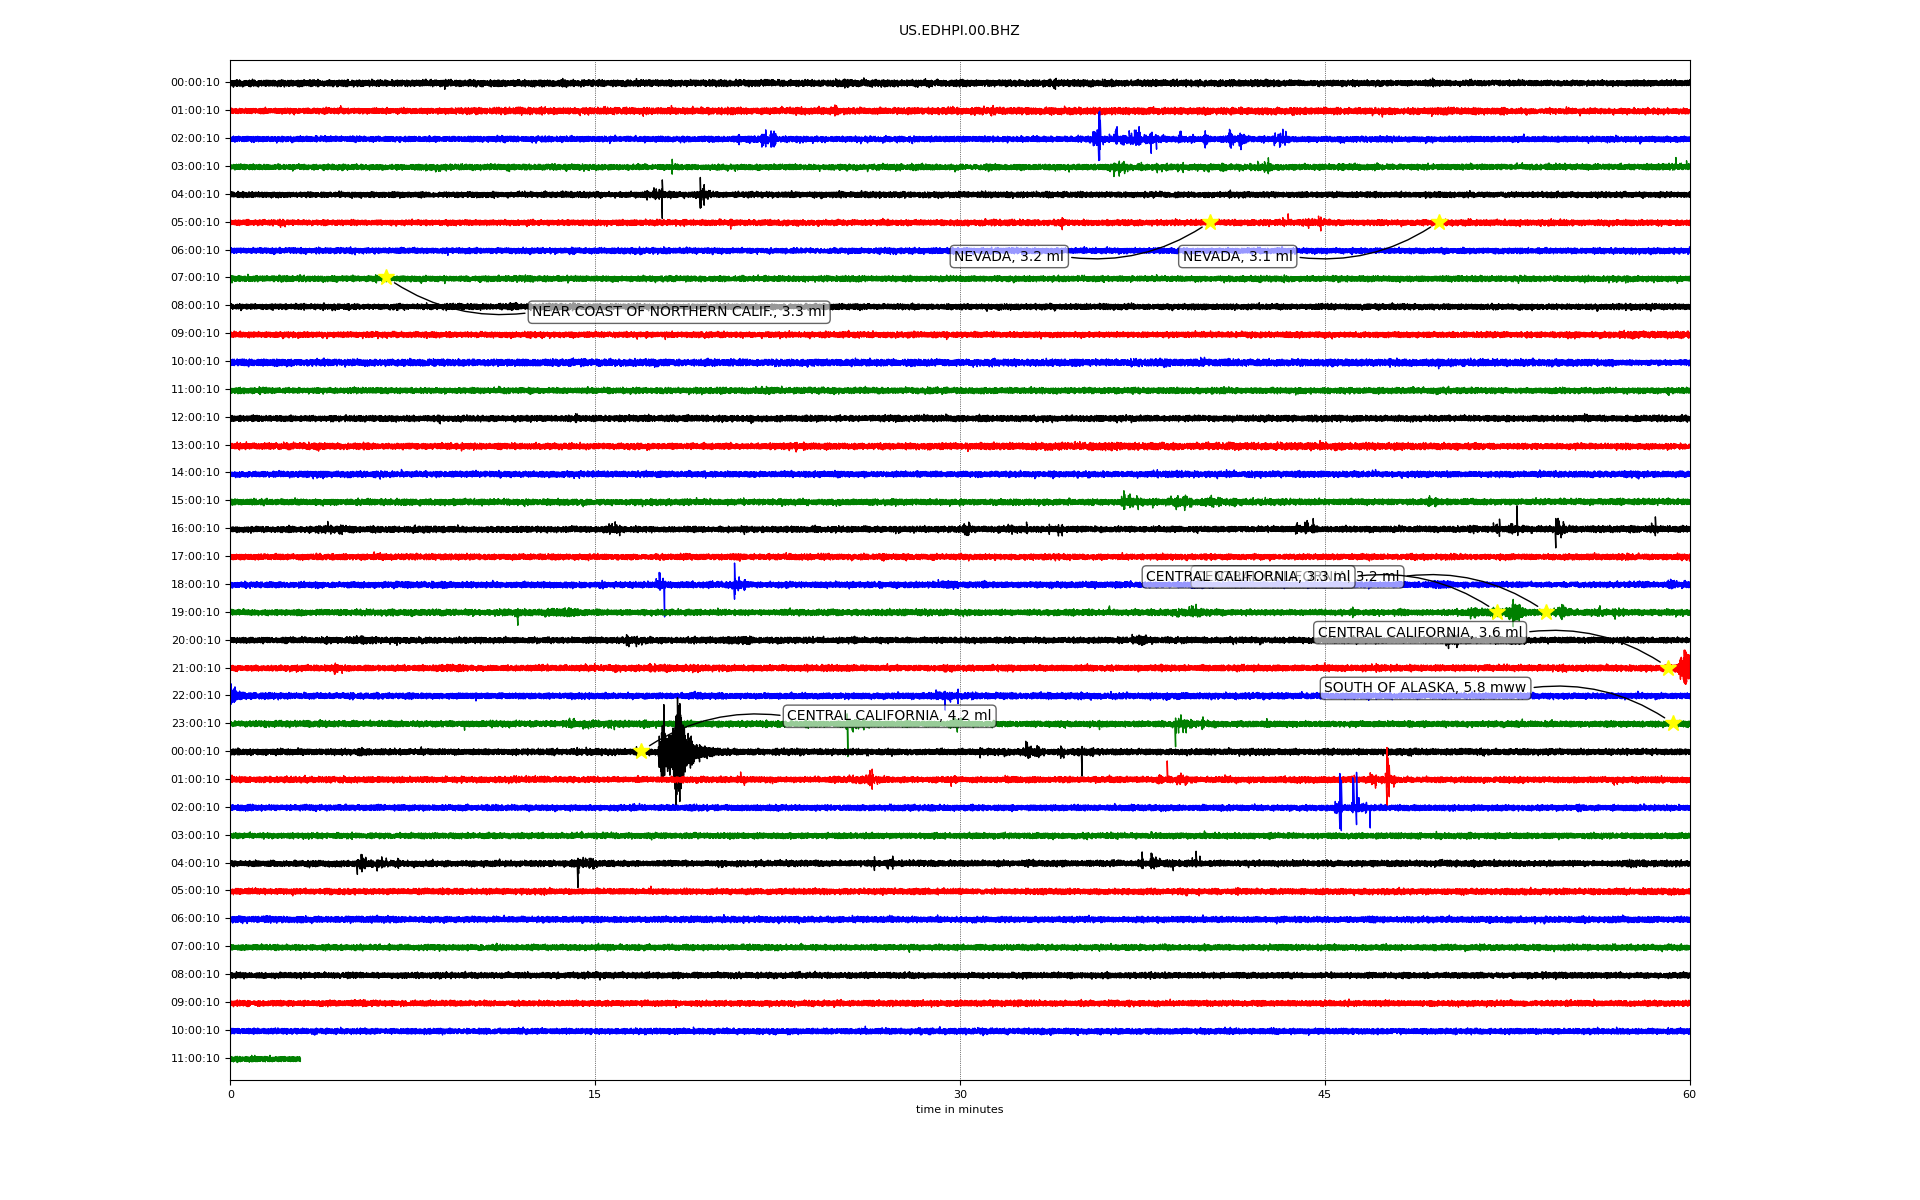Image resolution: width=1920 pixels, height=1200 pixels.
Task: Click the CENTRAL CALIFORNIA, 4.2 ml label
Action: pyautogui.click(x=888, y=715)
